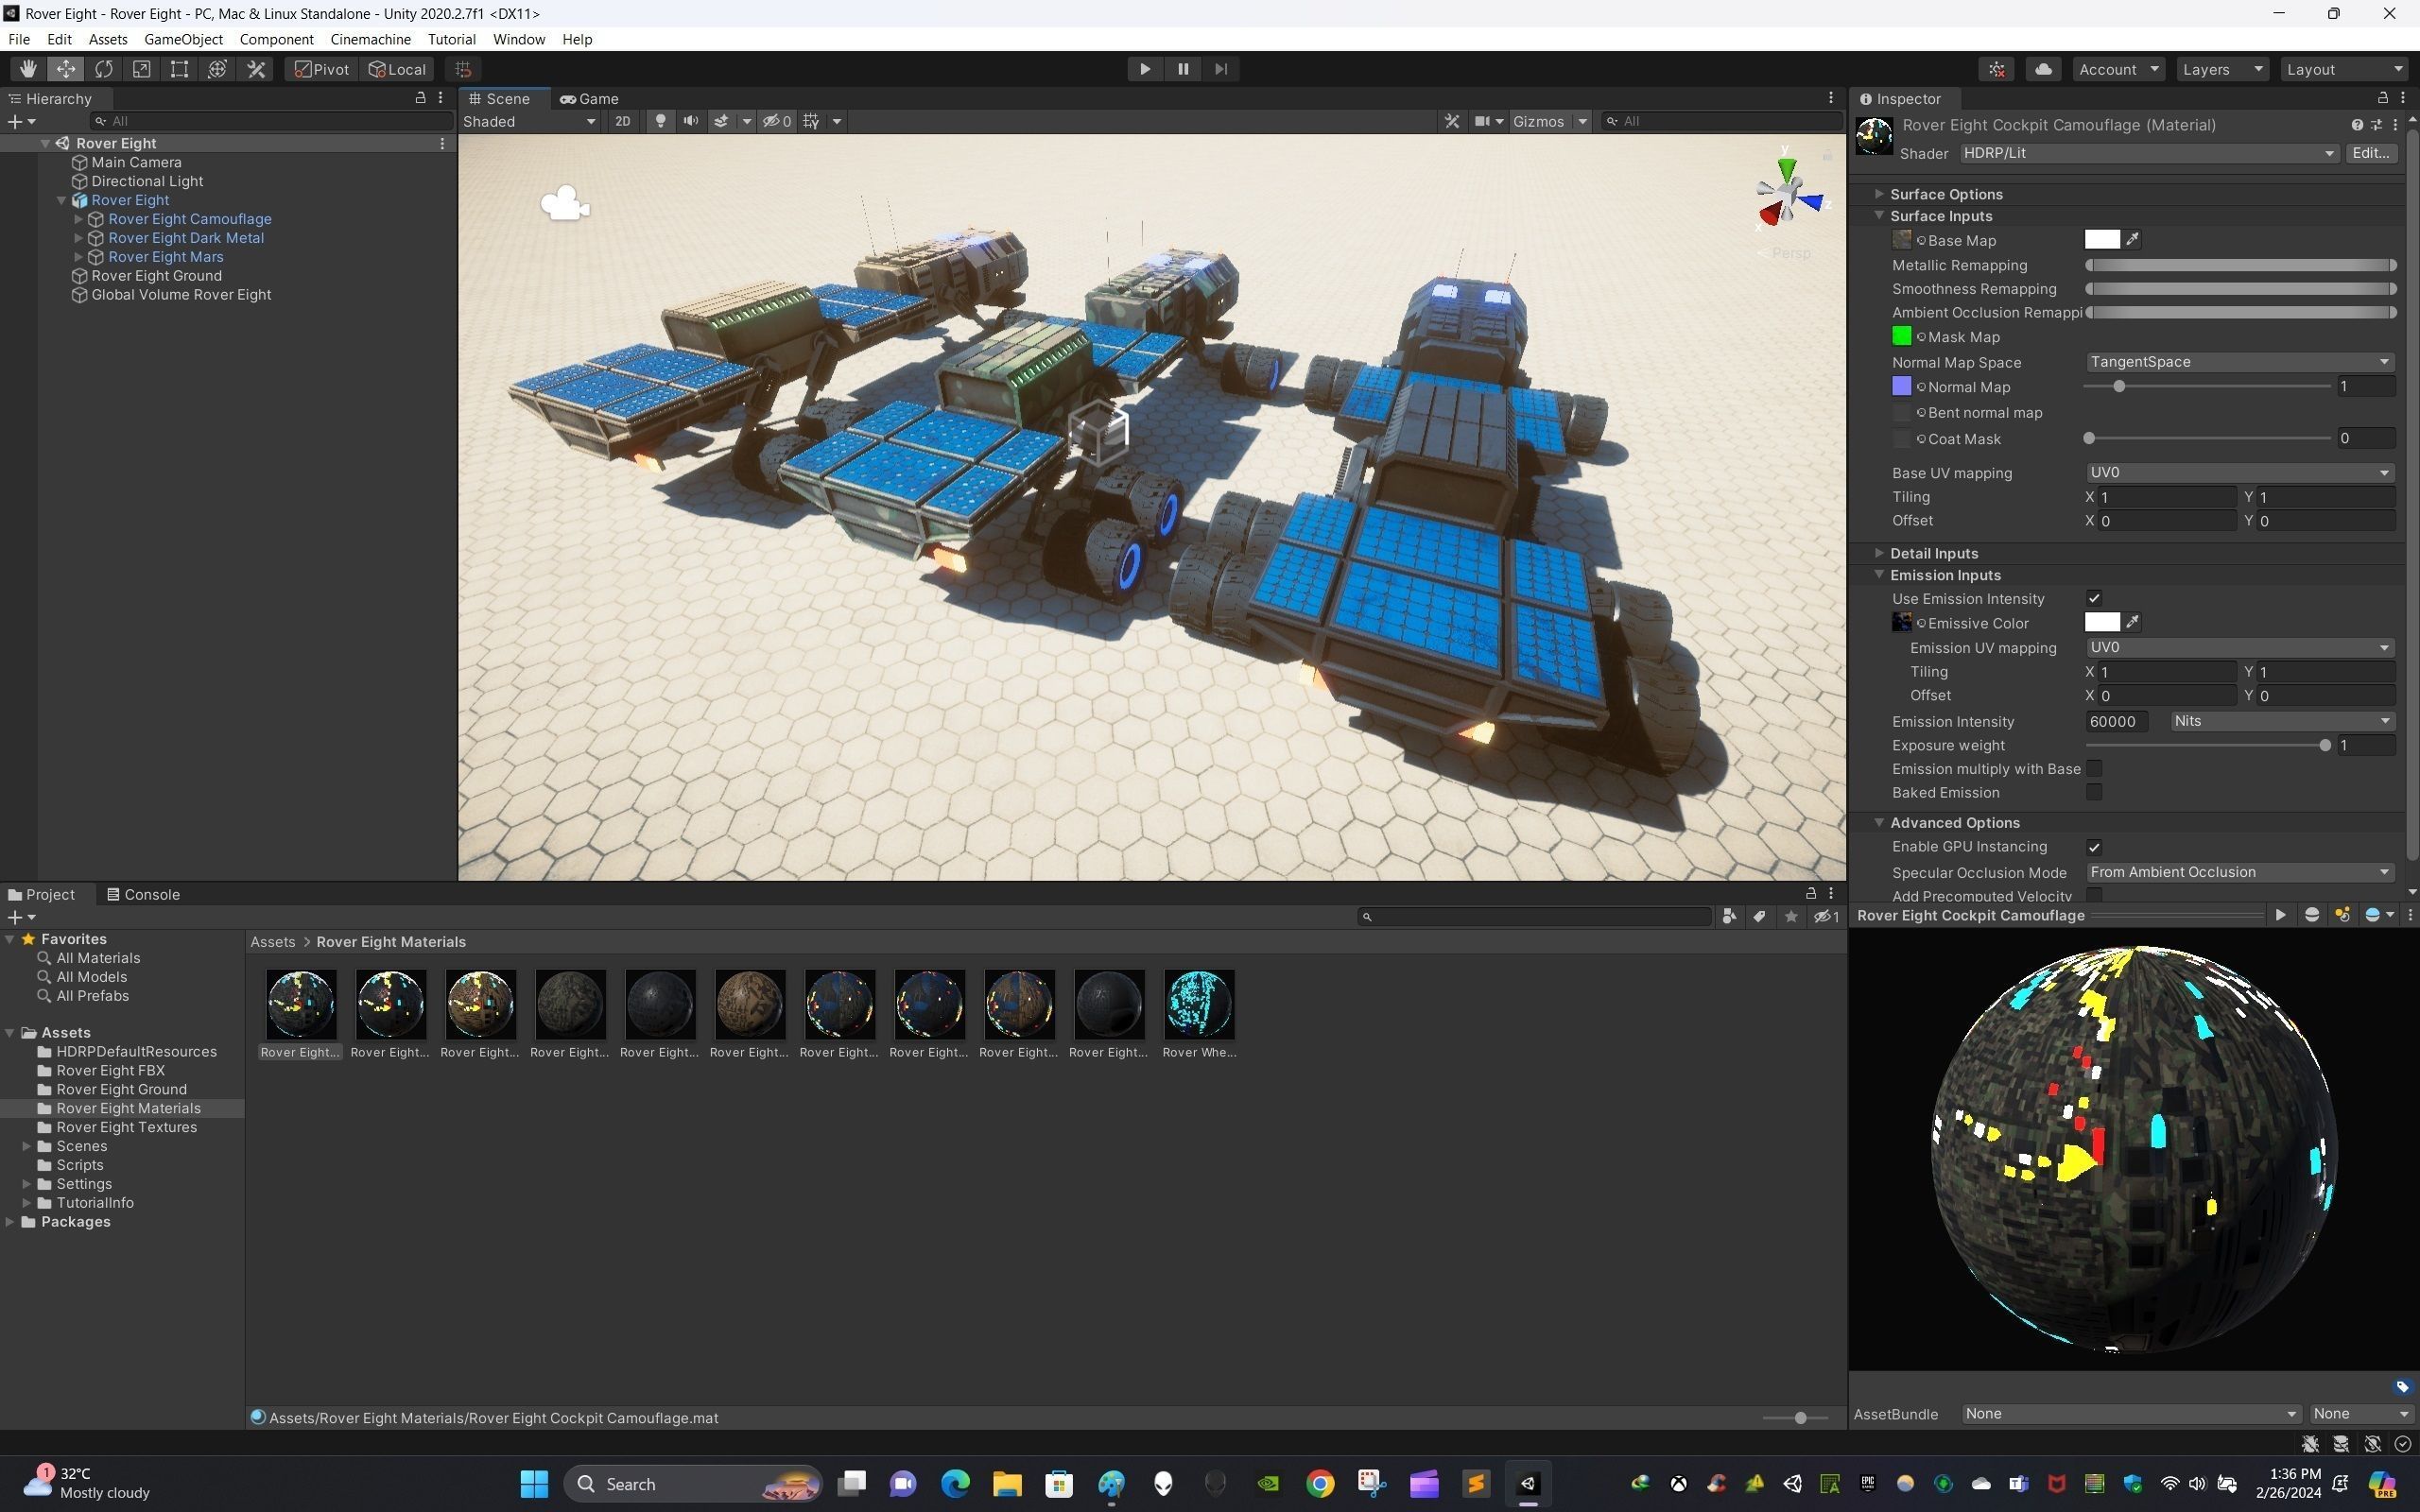Lock the Inspector panel

[x=2383, y=98]
